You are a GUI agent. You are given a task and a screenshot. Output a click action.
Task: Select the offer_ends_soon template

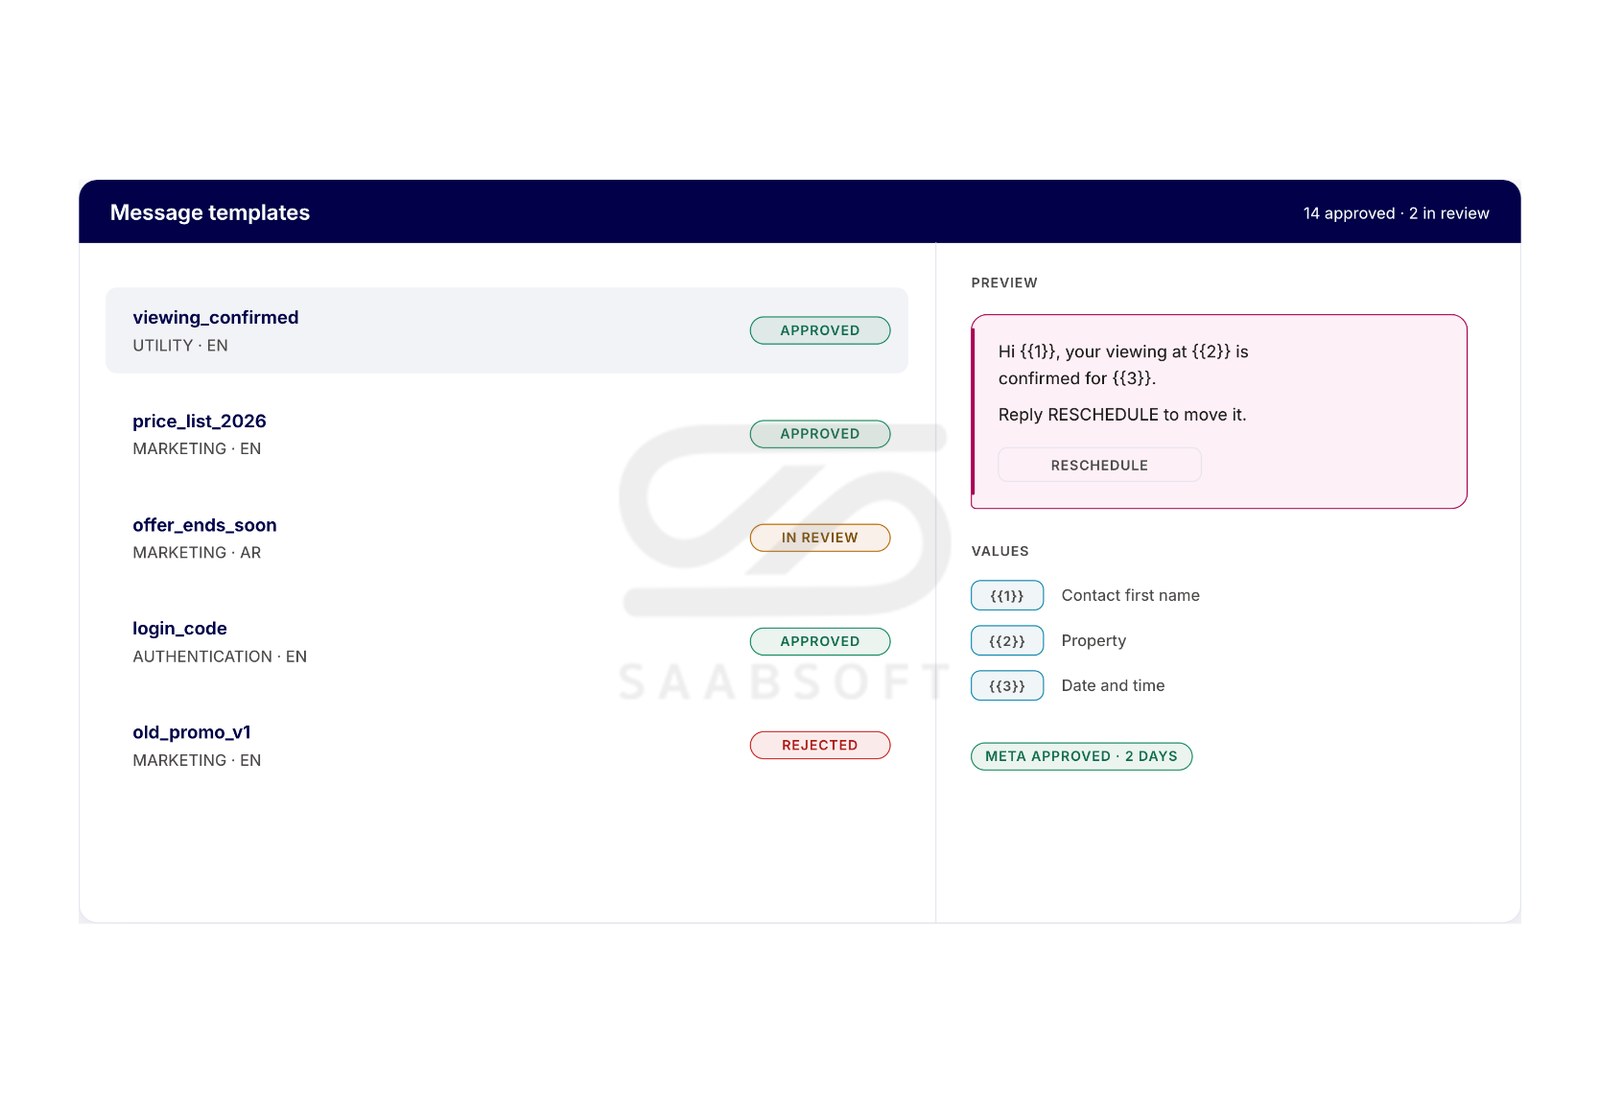pyautogui.click(x=507, y=538)
